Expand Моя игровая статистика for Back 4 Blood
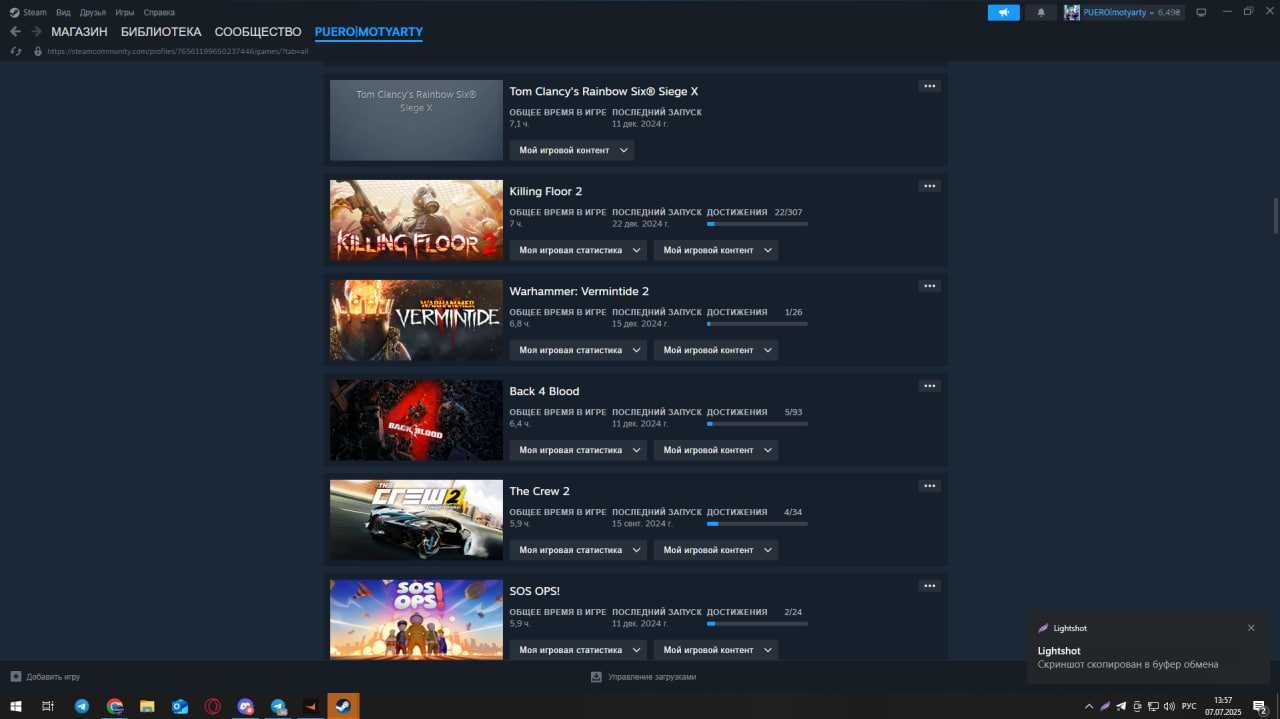This screenshot has height=719, width=1280. (x=578, y=450)
